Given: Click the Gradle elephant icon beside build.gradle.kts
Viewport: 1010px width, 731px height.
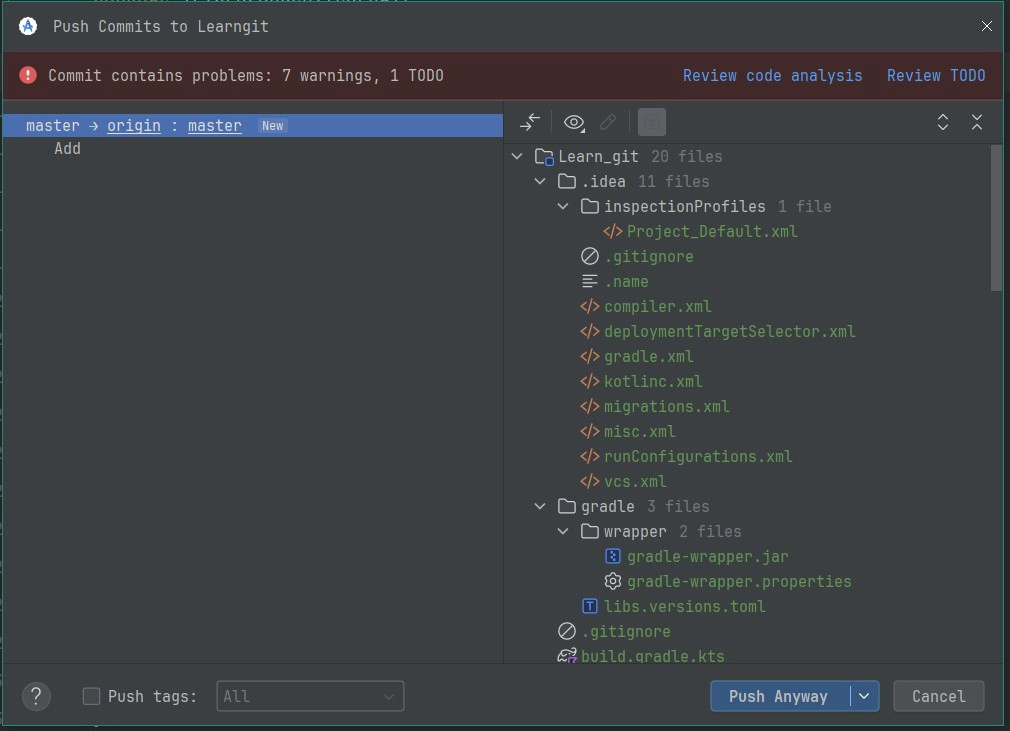Looking at the screenshot, I should tap(567, 656).
